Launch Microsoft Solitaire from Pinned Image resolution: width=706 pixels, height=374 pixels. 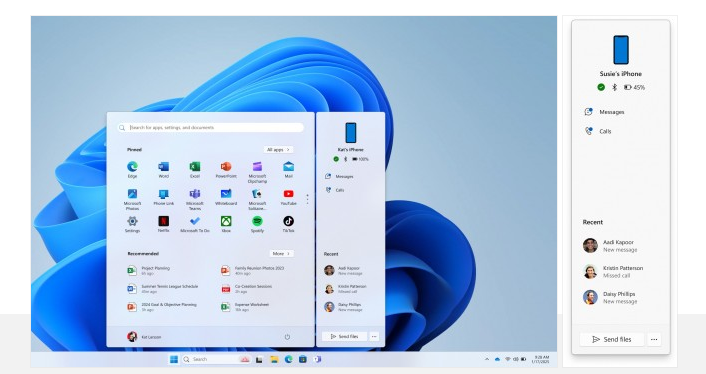pyautogui.click(x=257, y=199)
